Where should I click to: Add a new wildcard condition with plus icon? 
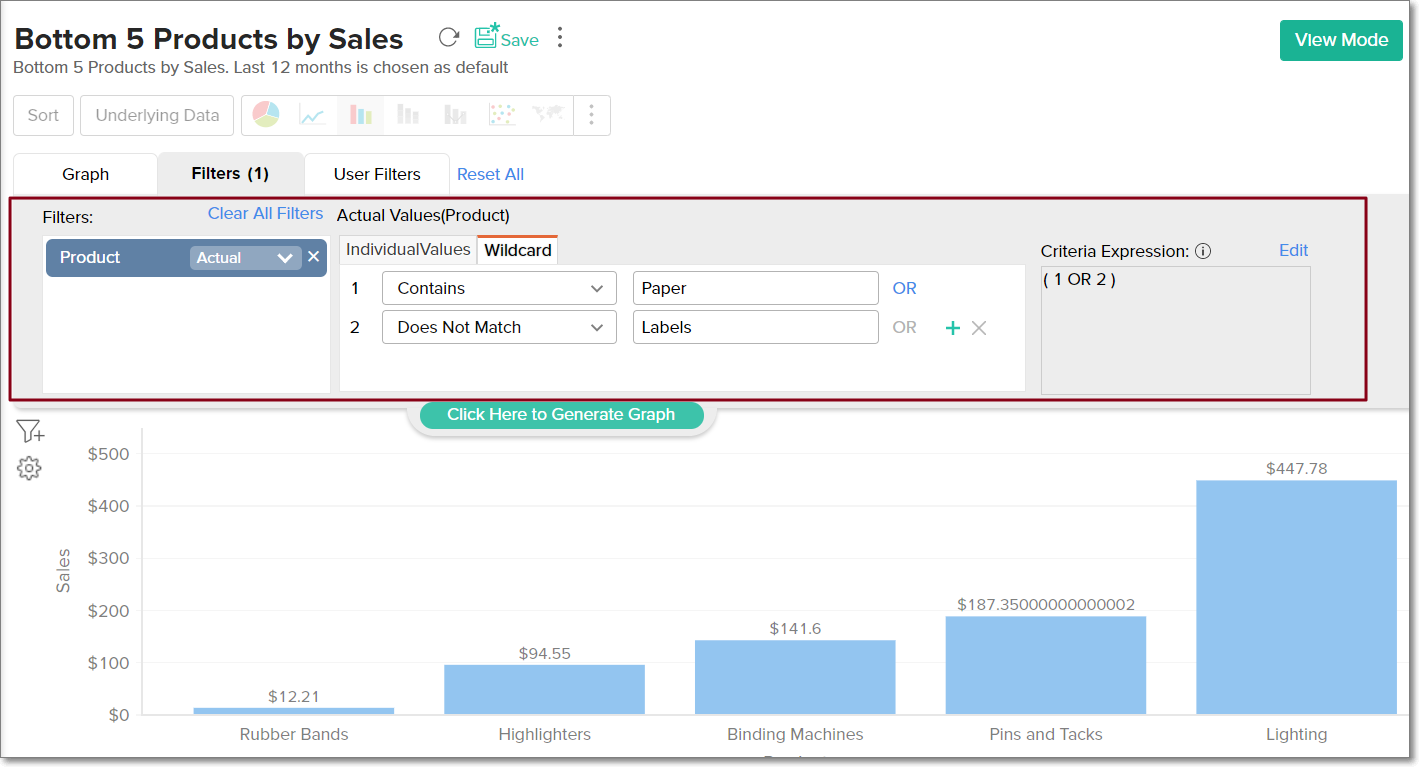tap(952, 328)
